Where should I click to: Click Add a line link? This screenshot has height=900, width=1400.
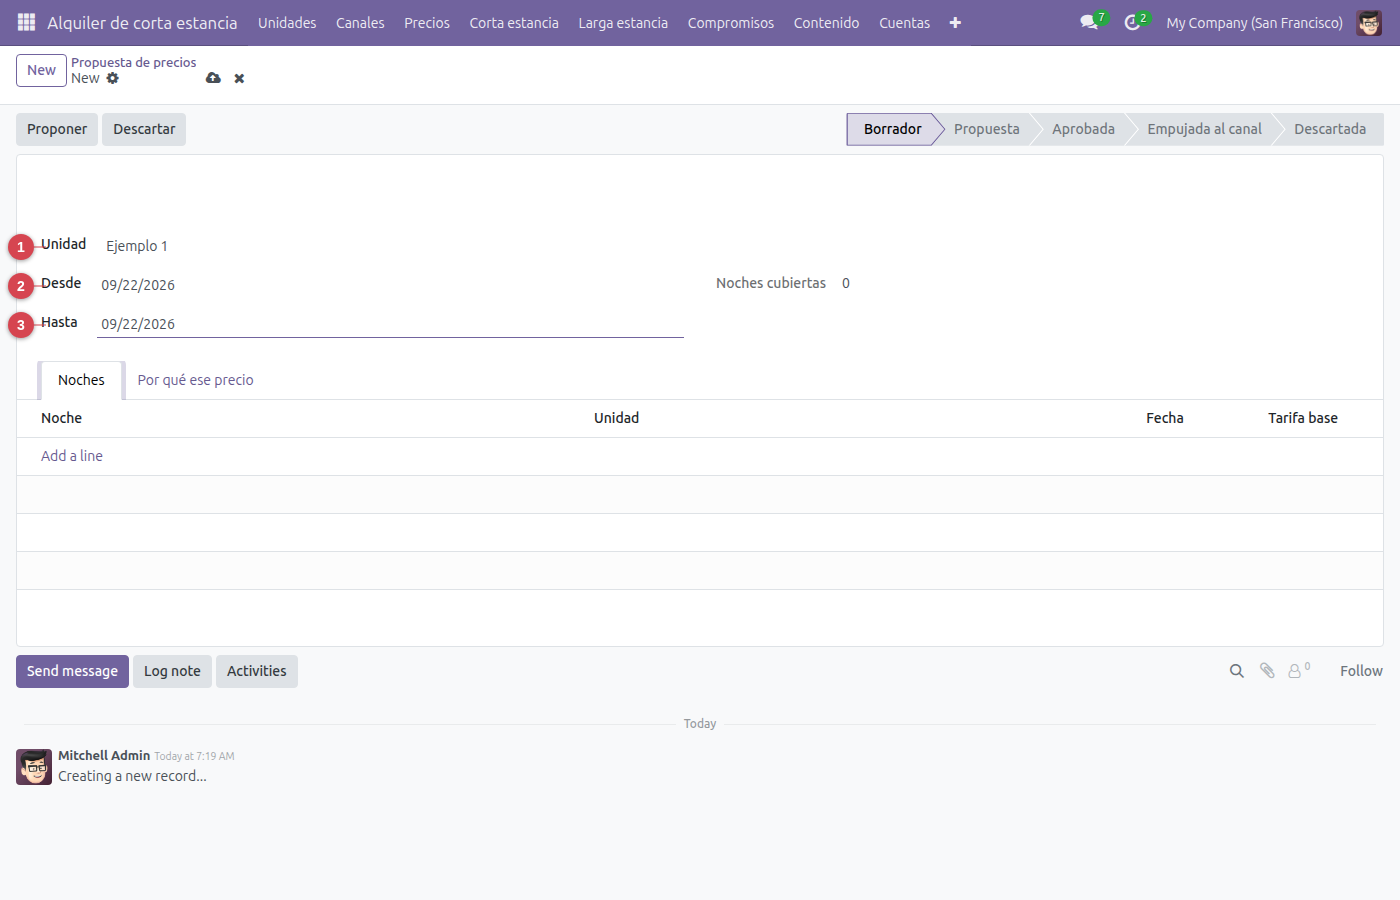click(x=72, y=456)
